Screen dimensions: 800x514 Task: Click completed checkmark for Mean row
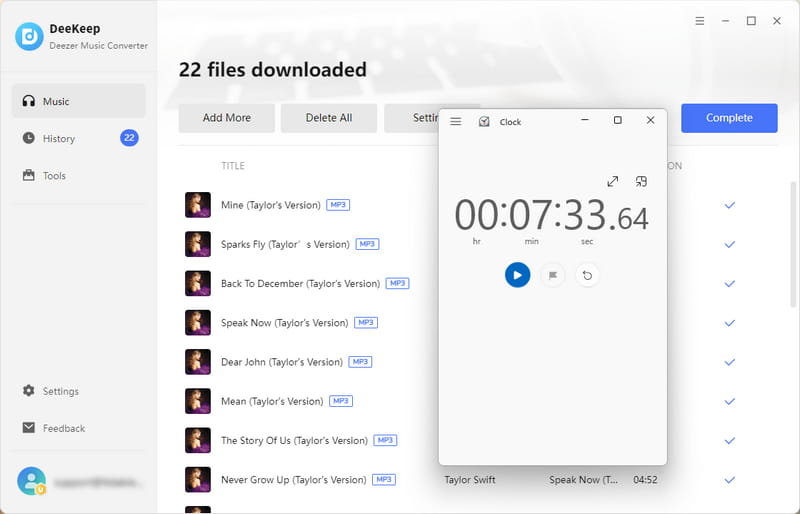[x=730, y=402]
